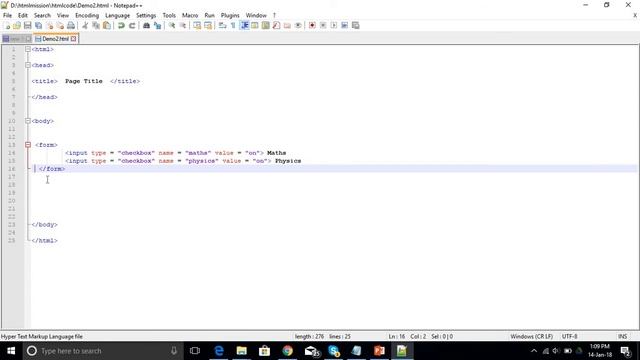Open the Function List icon

[x=276, y=25]
